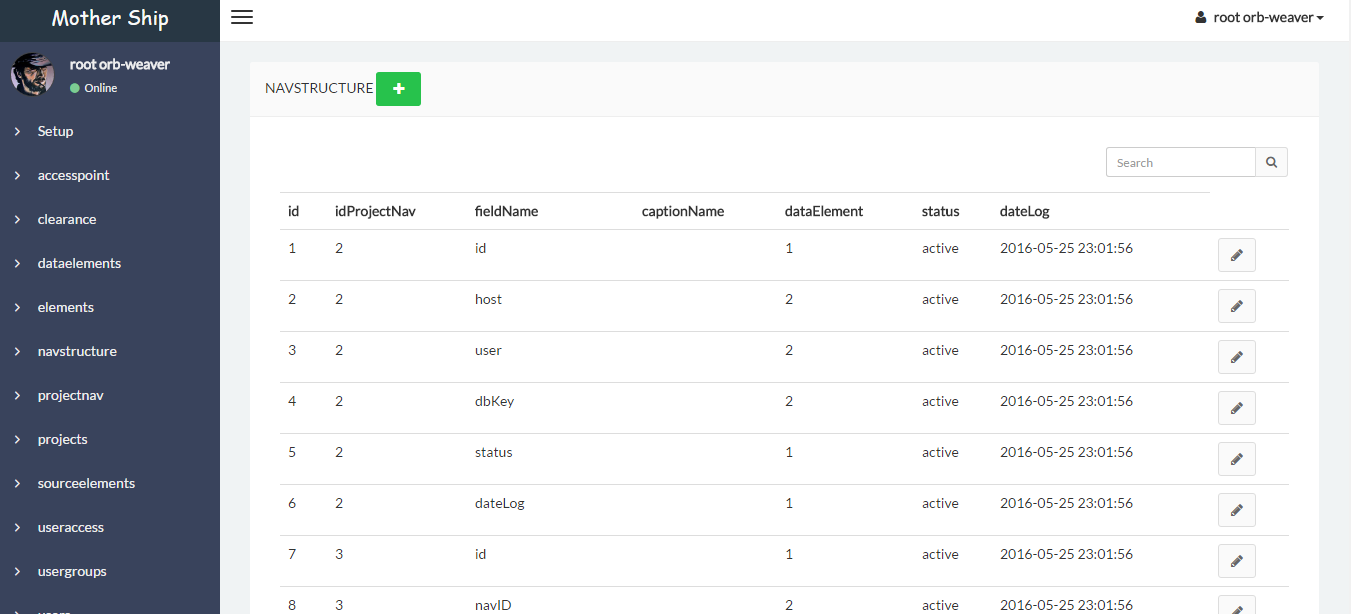1351x614 pixels.
Task: Edit row with fieldName user
Action: click(1236, 357)
